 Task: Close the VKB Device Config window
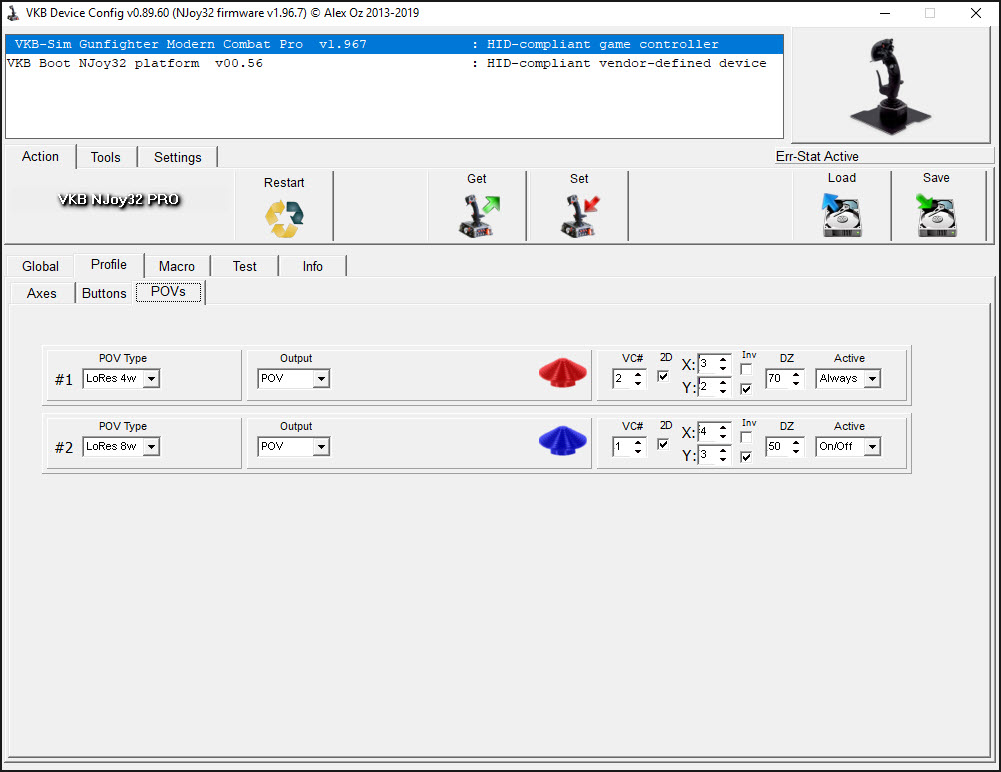coord(975,13)
